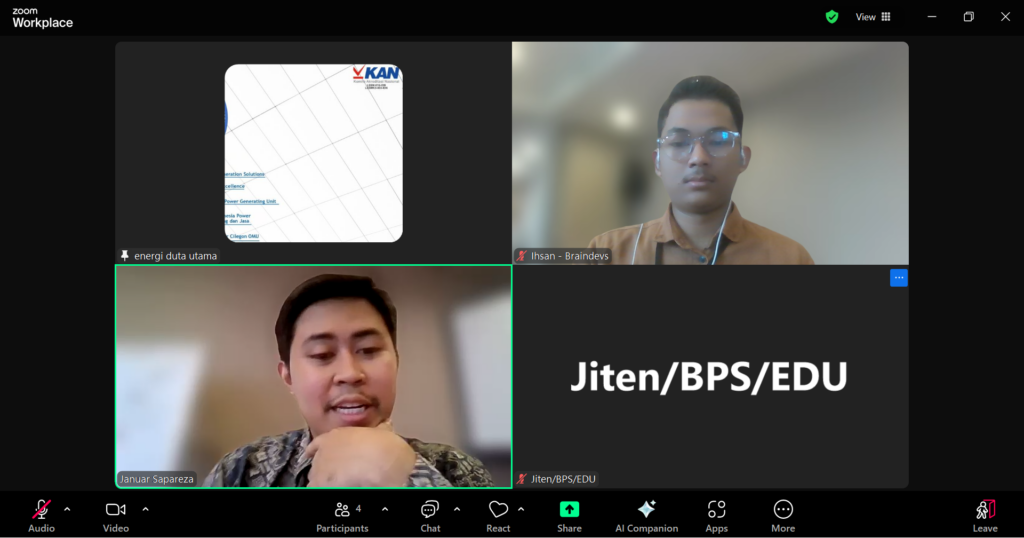Viewport: 1024px width, 538px height.
Task: Select the energi duta utama video tile
Action: 313,152
